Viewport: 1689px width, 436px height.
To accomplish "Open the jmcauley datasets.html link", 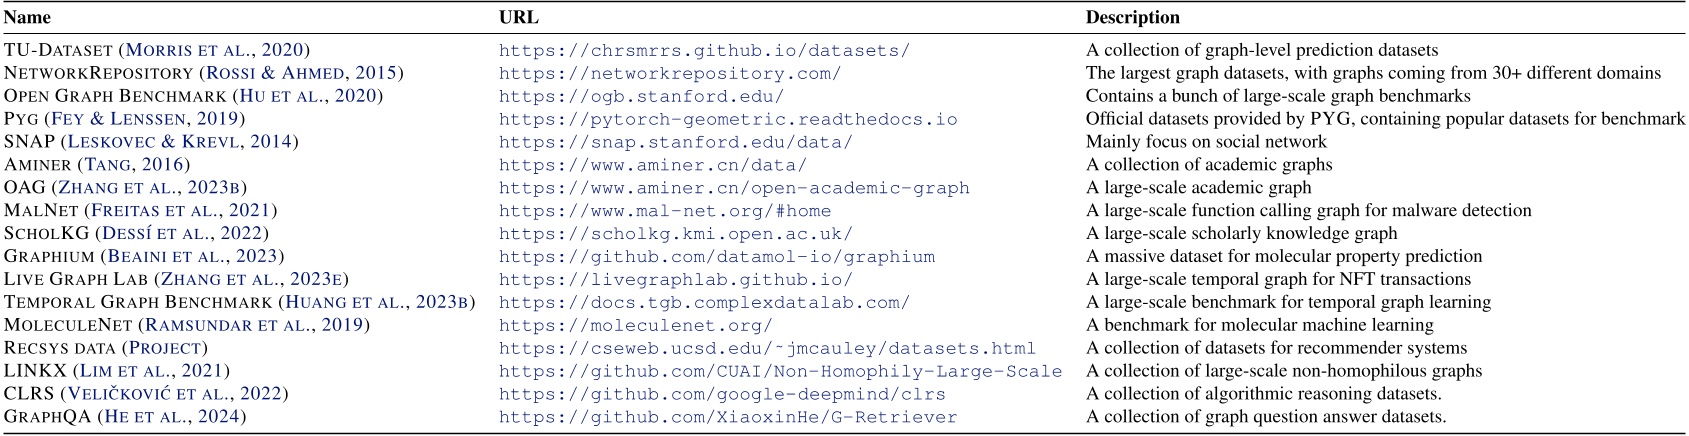I will pyautogui.click(x=768, y=348).
